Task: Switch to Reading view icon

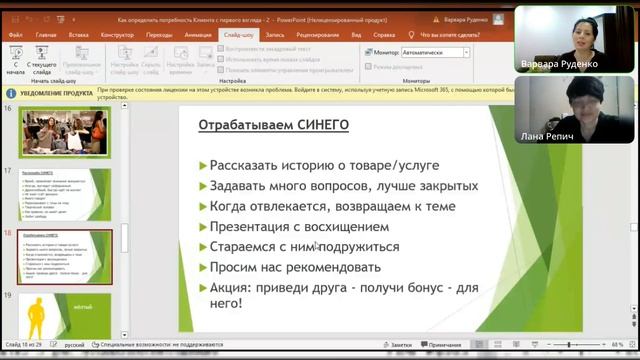Action: [516, 345]
